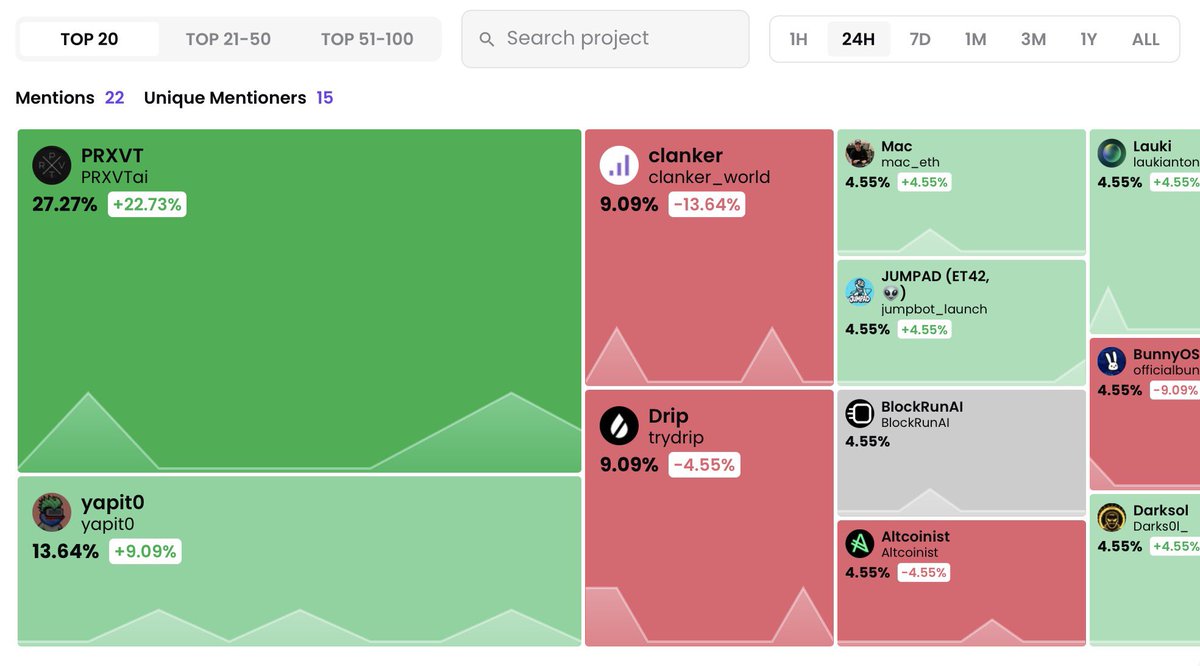This screenshot has width=1200, height=666.
Task: Open the PRXVT project name
Action: [x=112, y=156]
